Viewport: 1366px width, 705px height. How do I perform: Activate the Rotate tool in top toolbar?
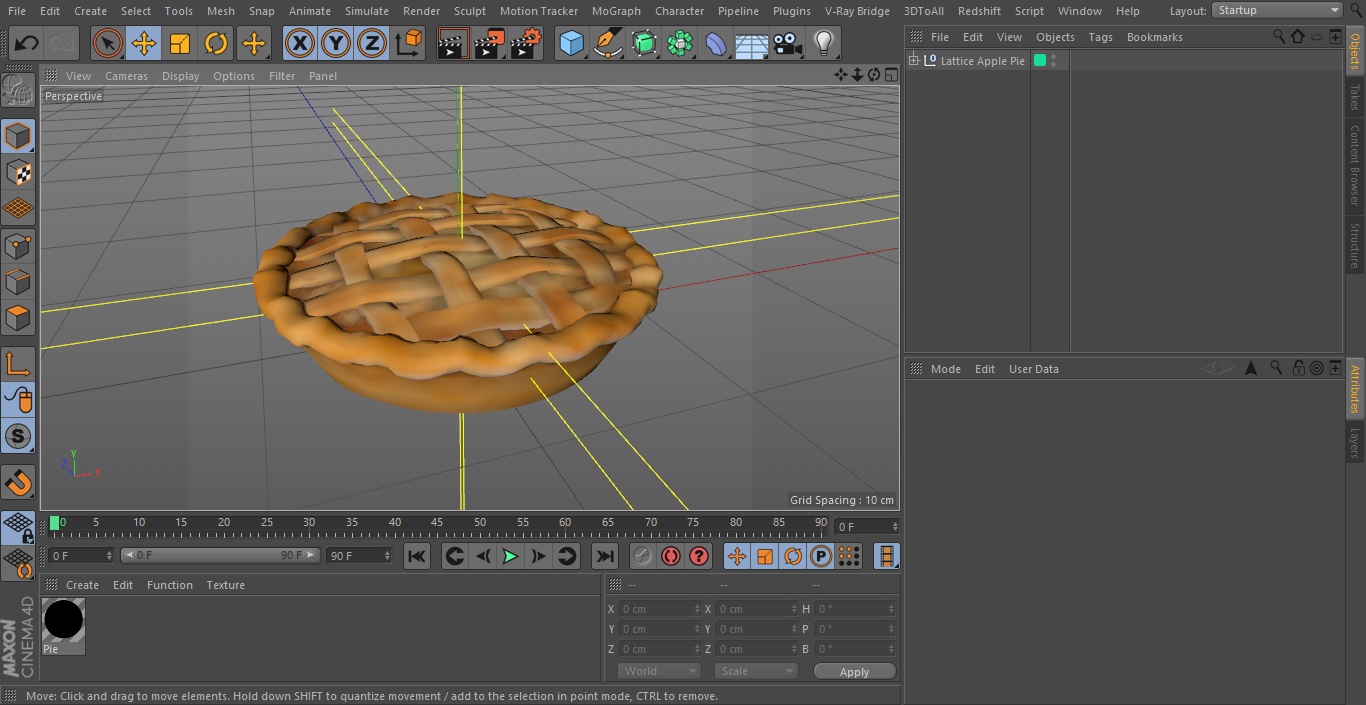click(216, 44)
